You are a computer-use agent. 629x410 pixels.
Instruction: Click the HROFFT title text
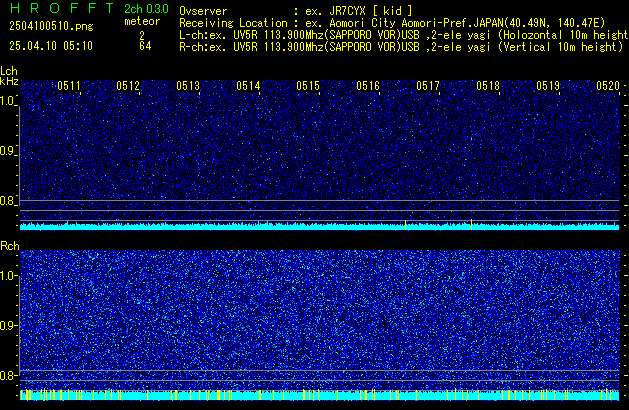click(x=62, y=8)
